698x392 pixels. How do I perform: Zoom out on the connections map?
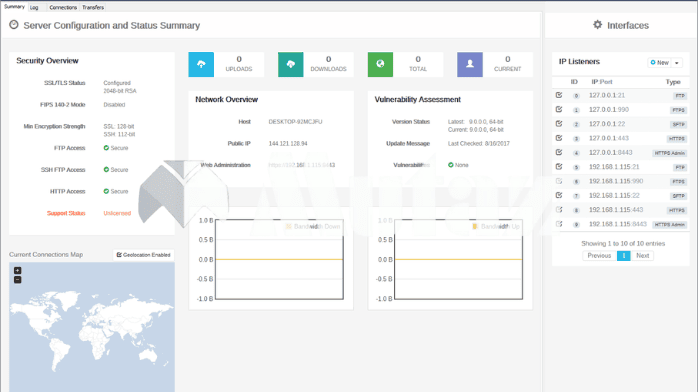(x=17, y=280)
